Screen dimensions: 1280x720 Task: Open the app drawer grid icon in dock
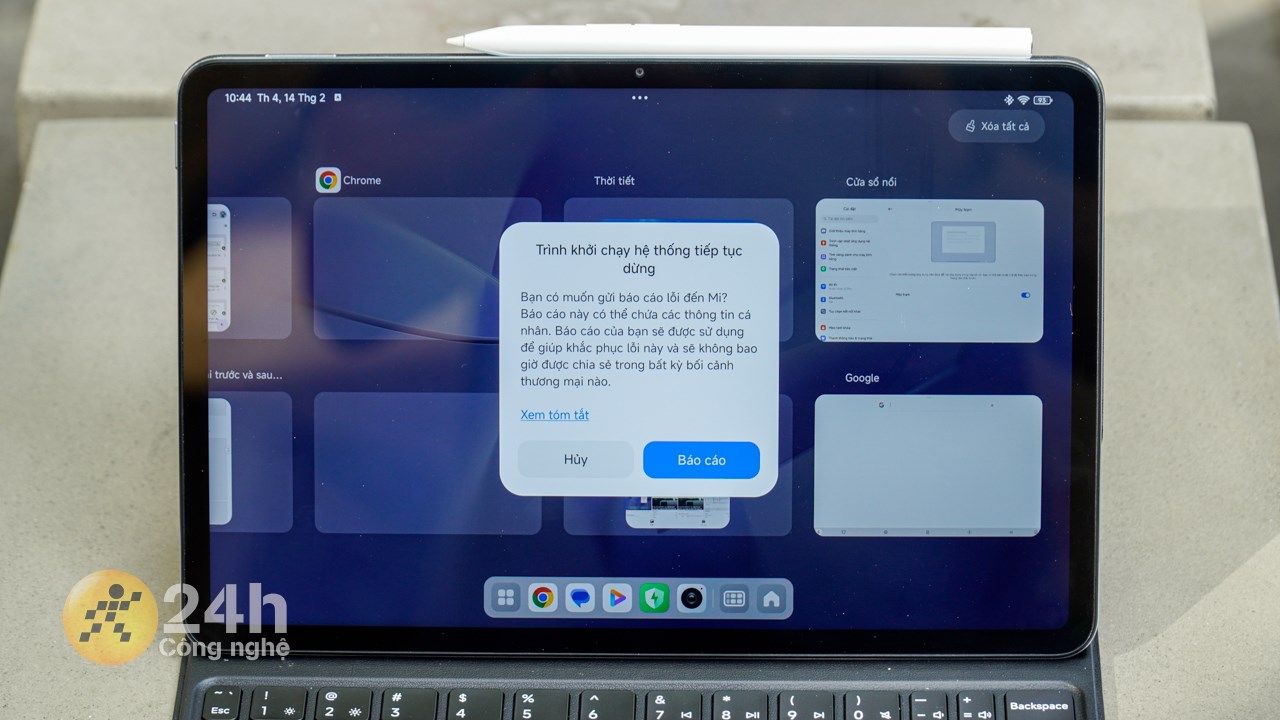[x=506, y=598]
